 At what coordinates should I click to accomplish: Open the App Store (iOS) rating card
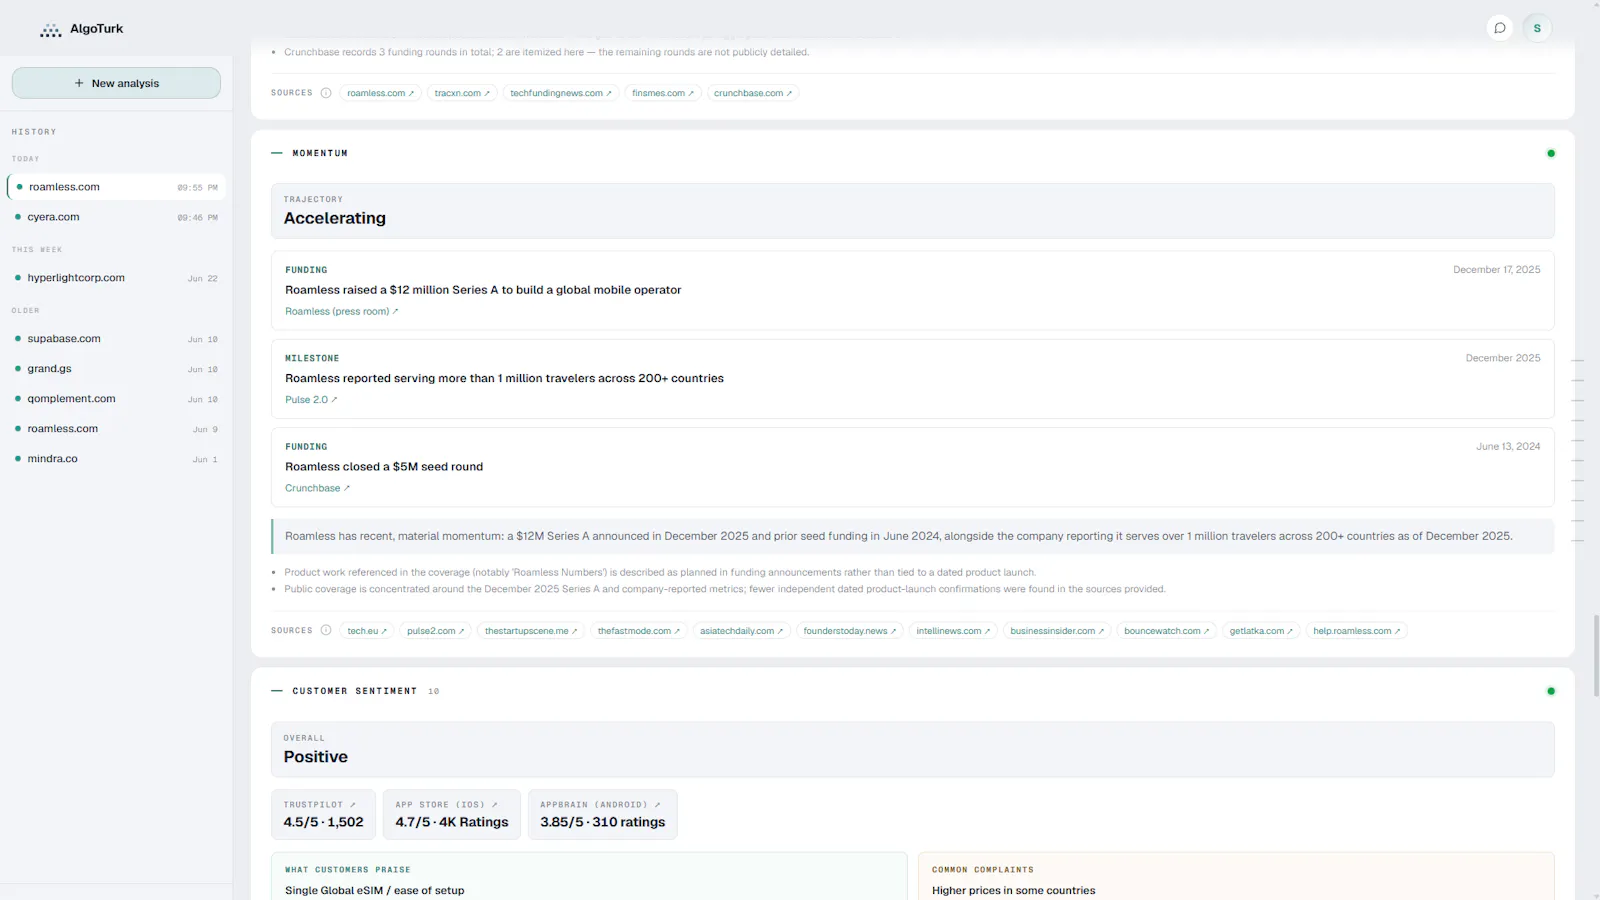pyautogui.click(x=451, y=814)
